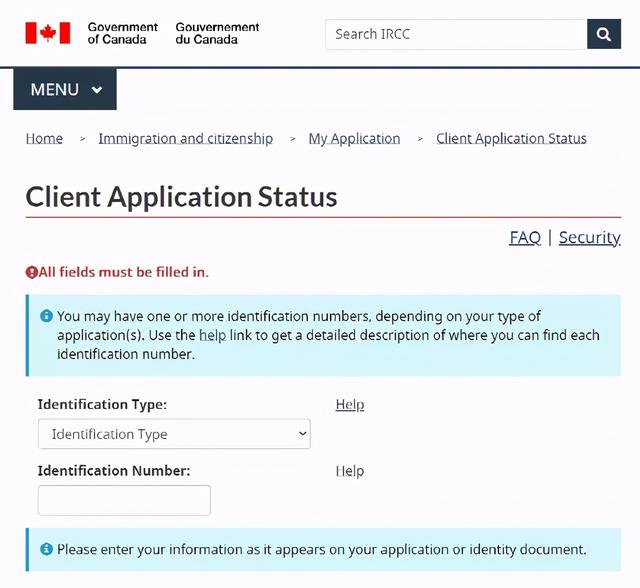Image resolution: width=640 pixels, height=588 pixels.
Task: Focus the Search IRCC text field
Action: [455, 34]
